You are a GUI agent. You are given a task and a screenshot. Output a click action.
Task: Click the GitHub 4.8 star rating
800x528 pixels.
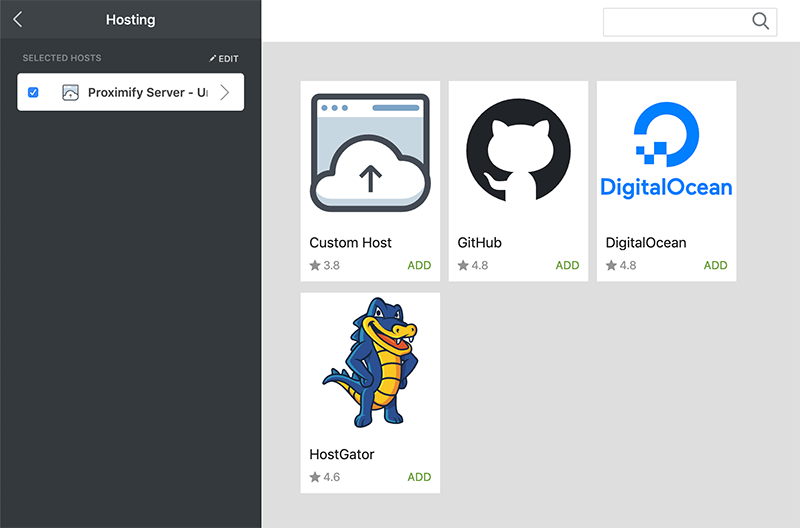tap(473, 266)
